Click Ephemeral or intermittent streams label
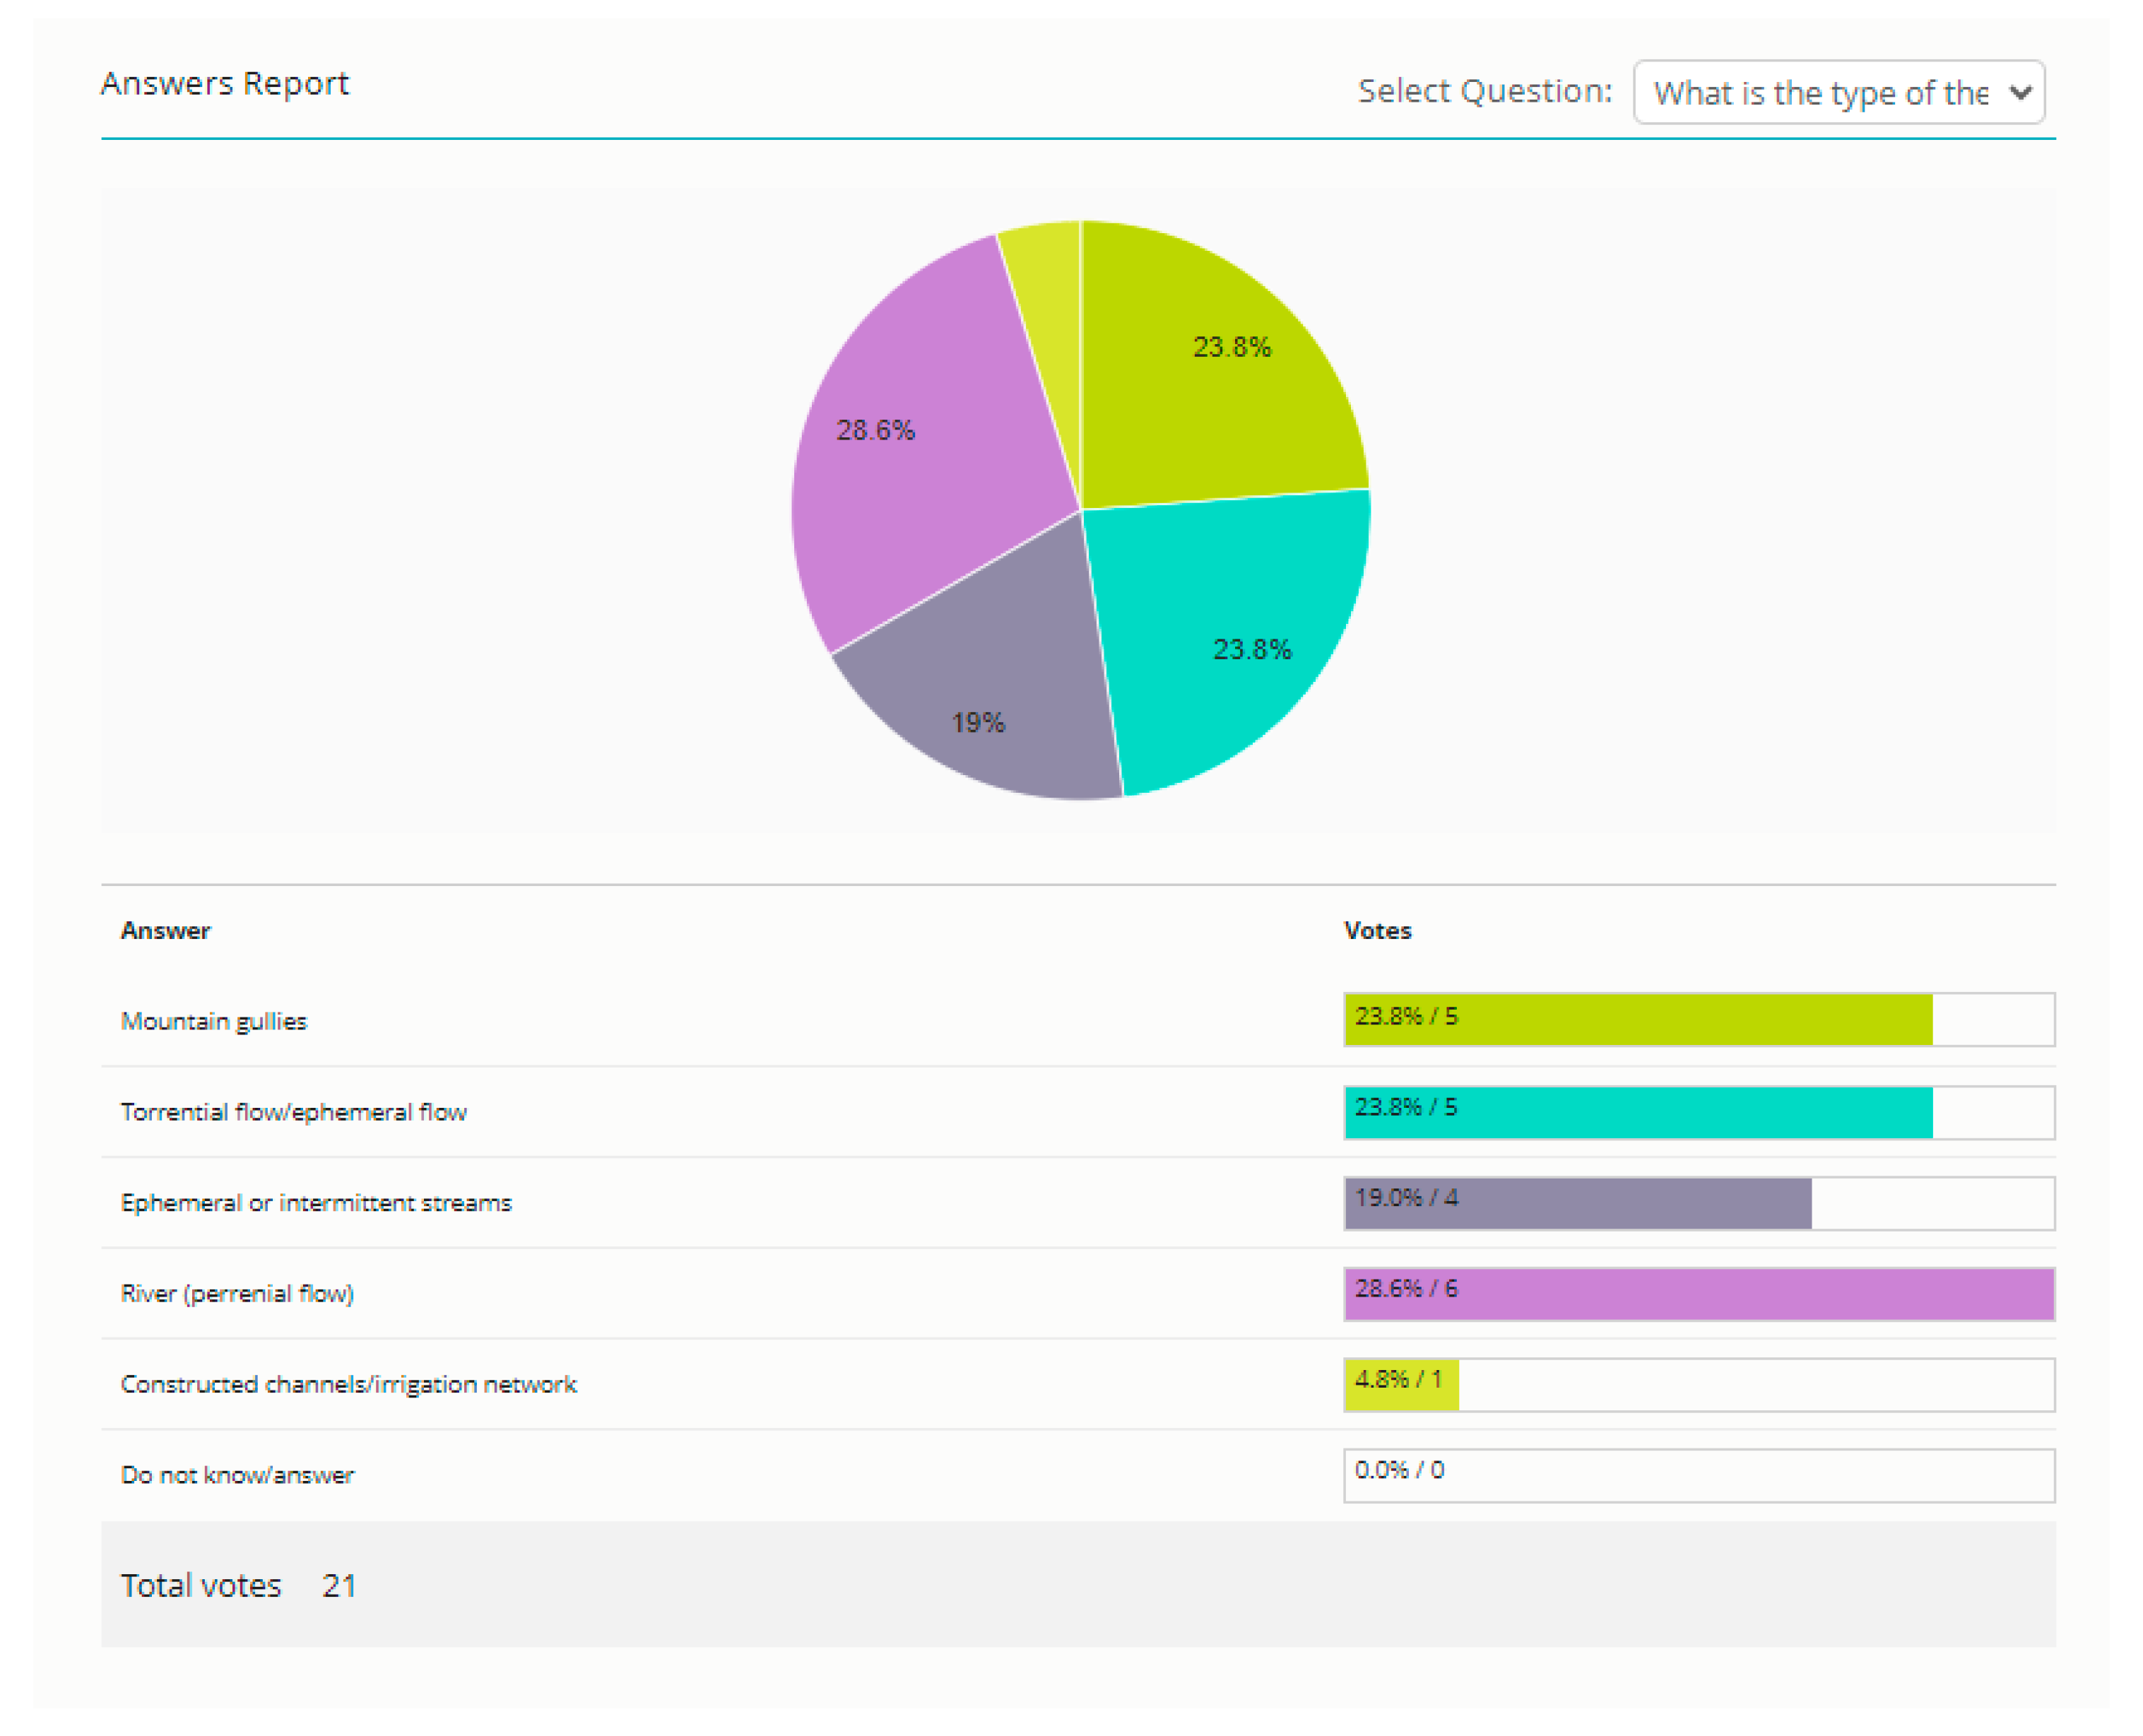The width and height of the screenshot is (2143, 1736). pos(316,1203)
